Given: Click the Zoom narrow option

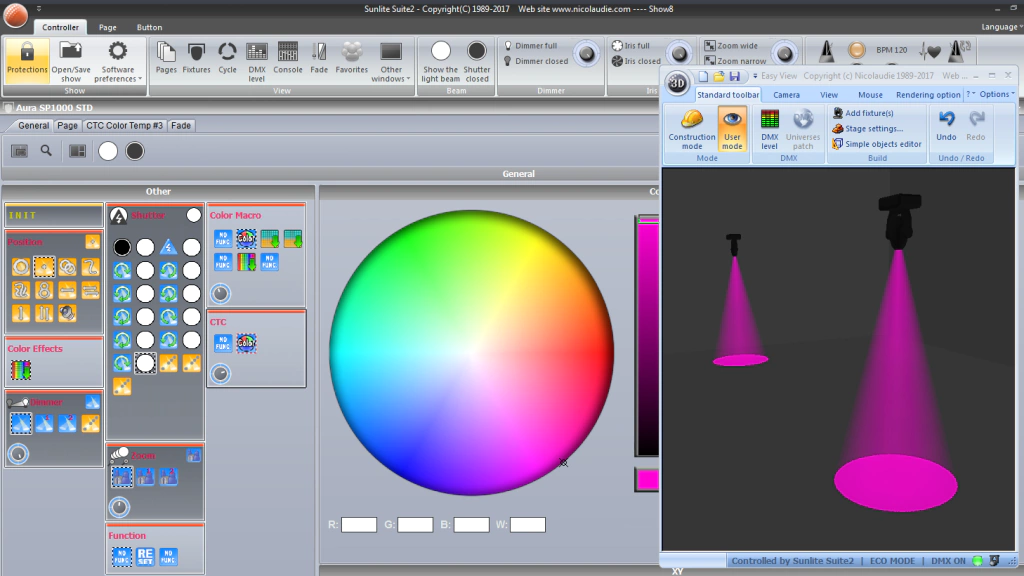Looking at the screenshot, I should pyautogui.click(x=735, y=61).
